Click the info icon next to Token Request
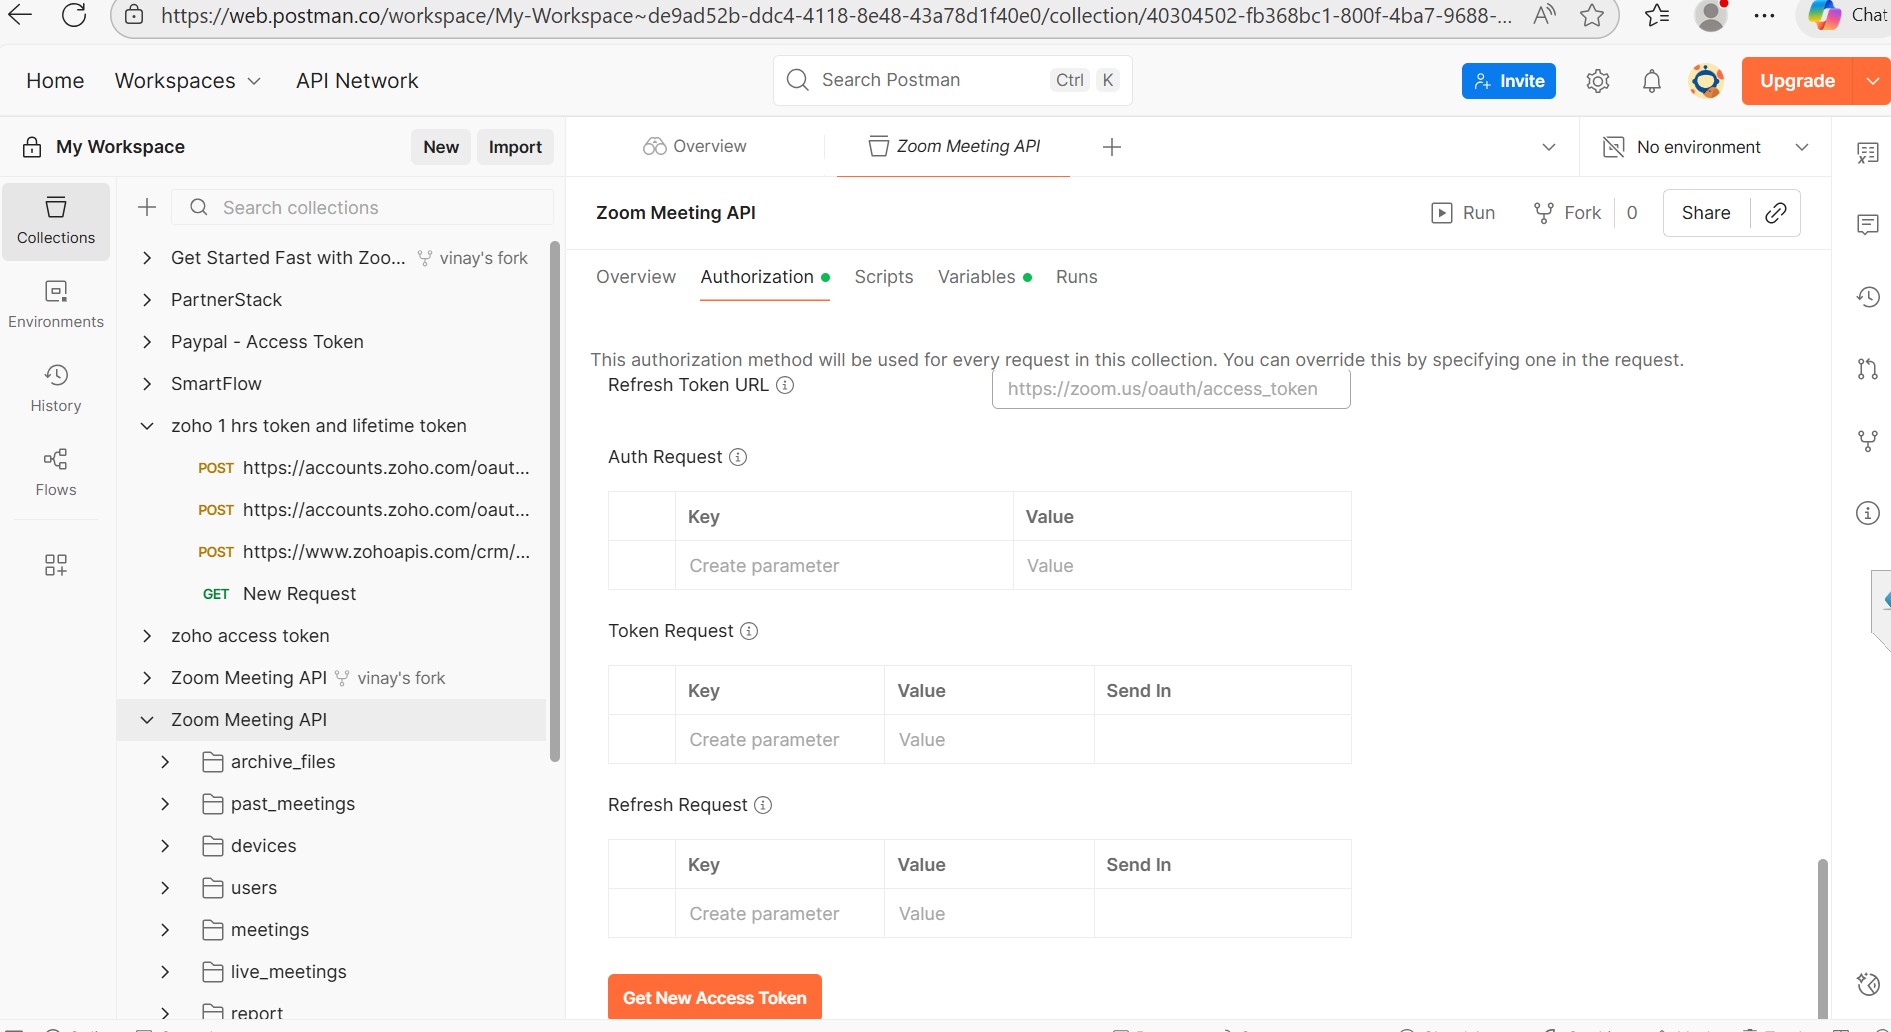Screen dimensions: 1891x1032 pyautogui.click(x=749, y=631)
